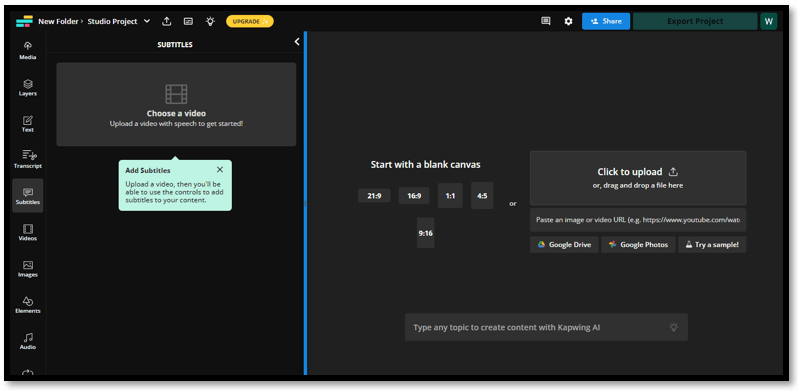Import from Google Photos

[x=638, y=244]
